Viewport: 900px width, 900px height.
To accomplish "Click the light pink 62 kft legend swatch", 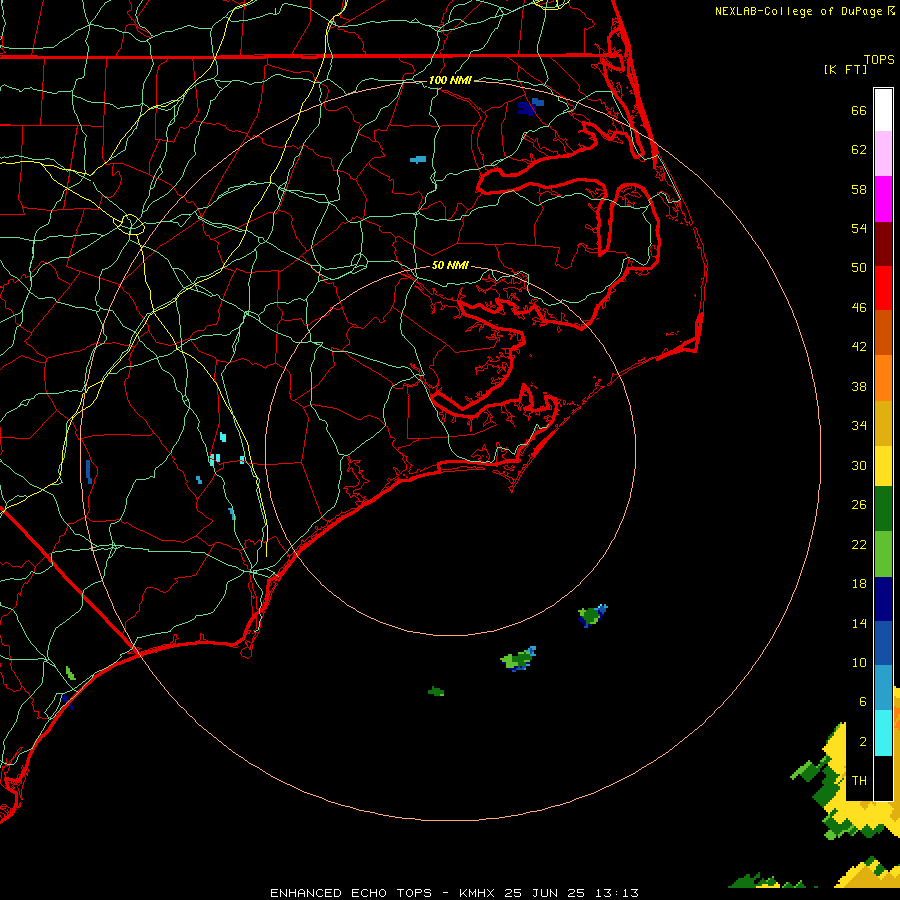I will tap(883, 153).
